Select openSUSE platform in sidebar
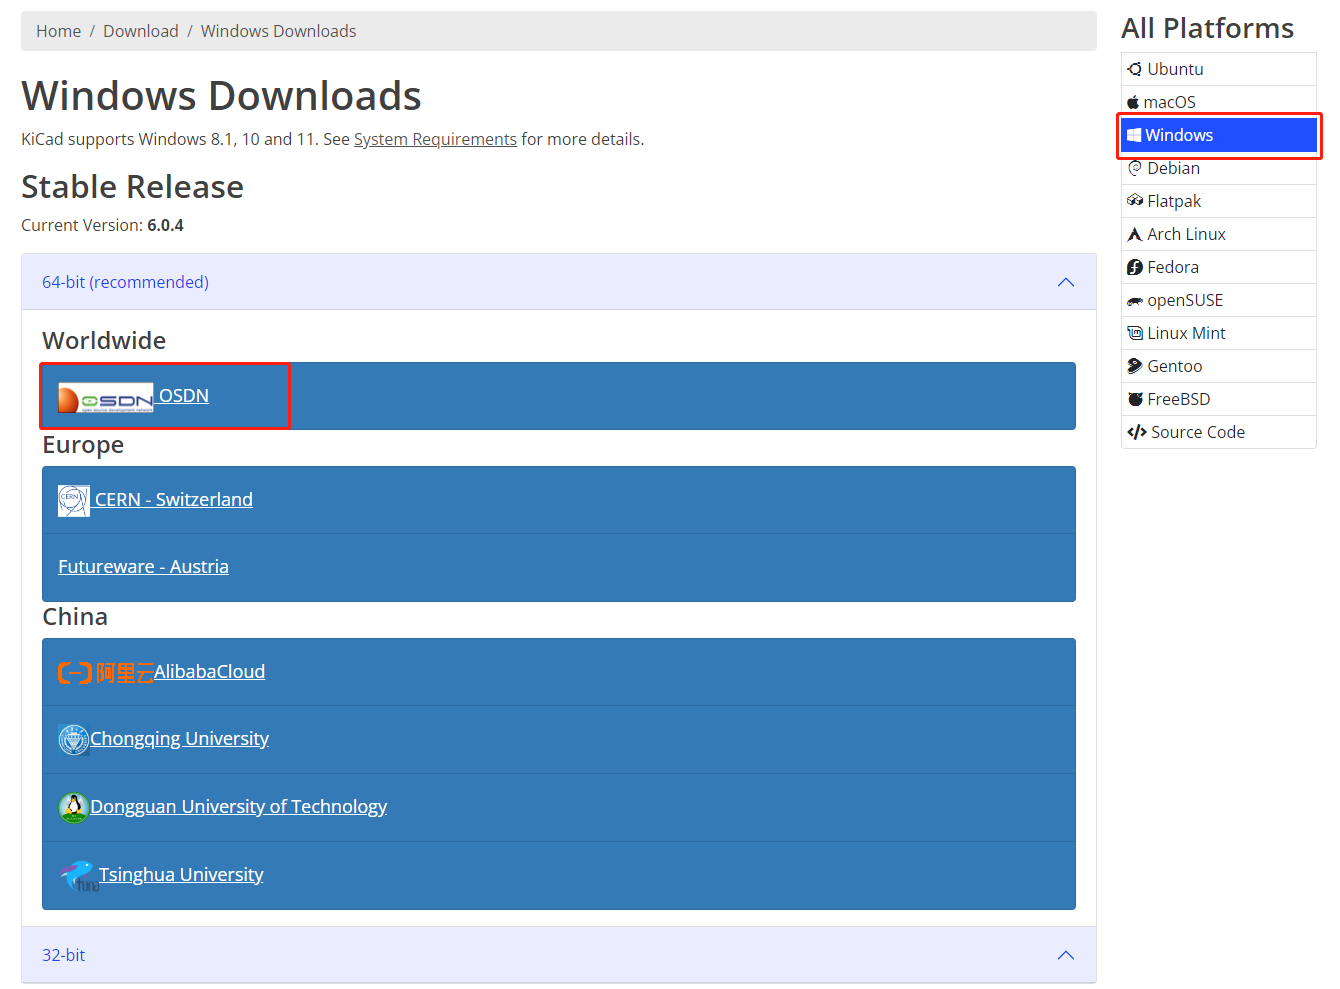 pos(1218,300)
